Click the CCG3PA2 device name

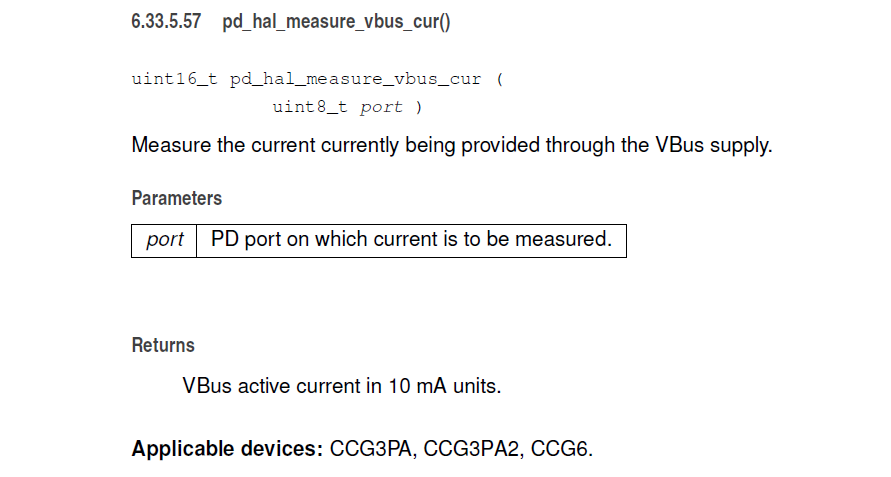472,449
